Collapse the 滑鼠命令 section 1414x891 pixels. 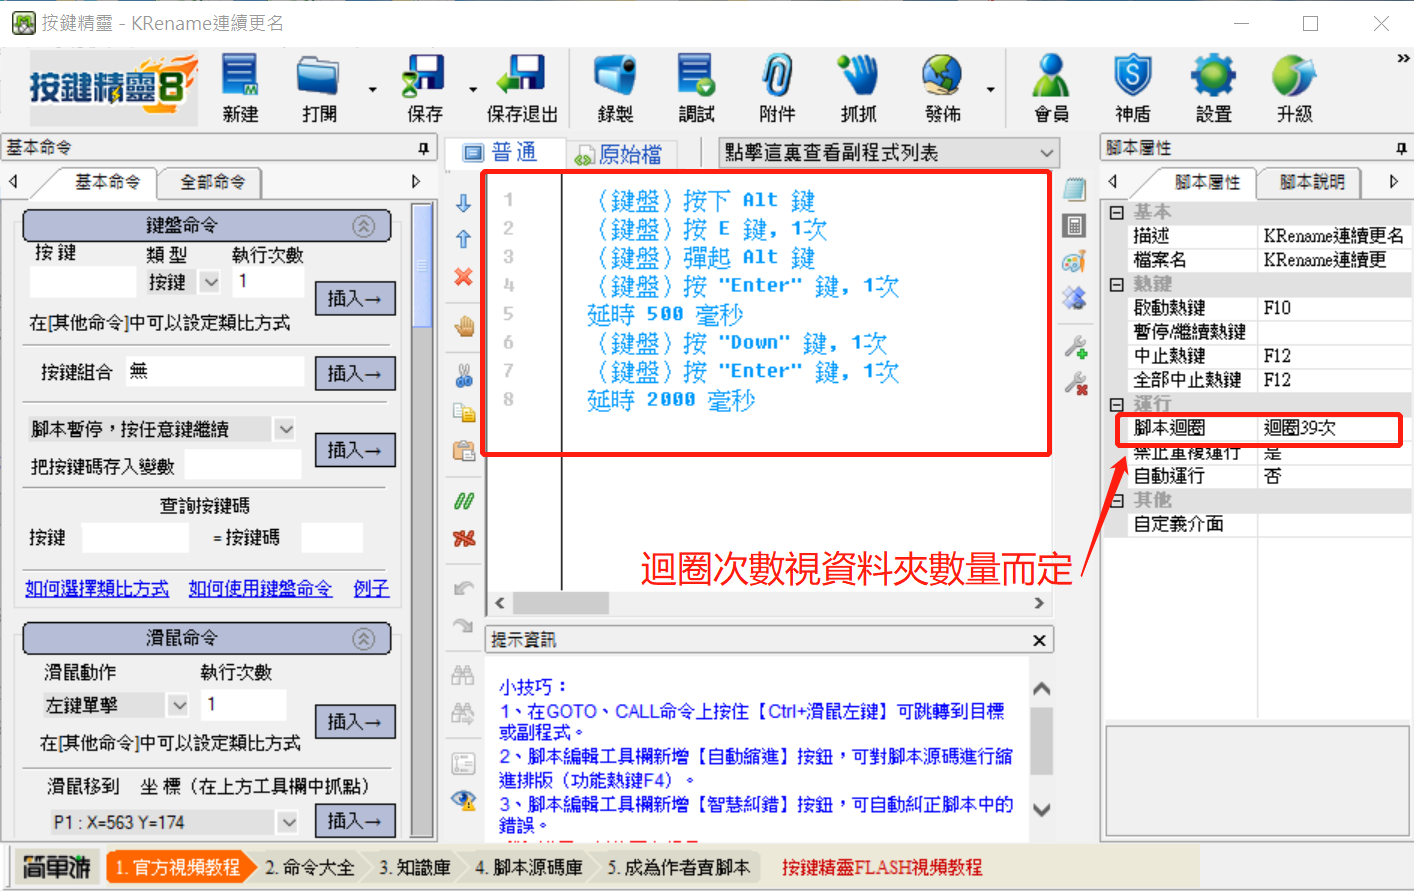click(364, 638)
